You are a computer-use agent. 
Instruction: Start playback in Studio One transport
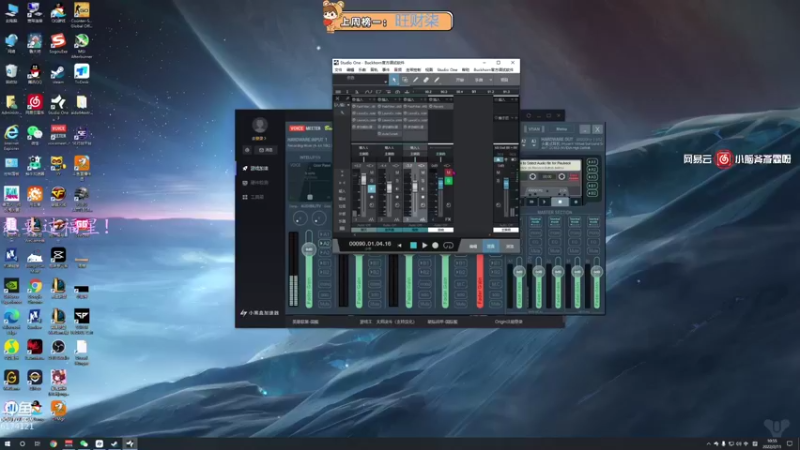(424, 245)
